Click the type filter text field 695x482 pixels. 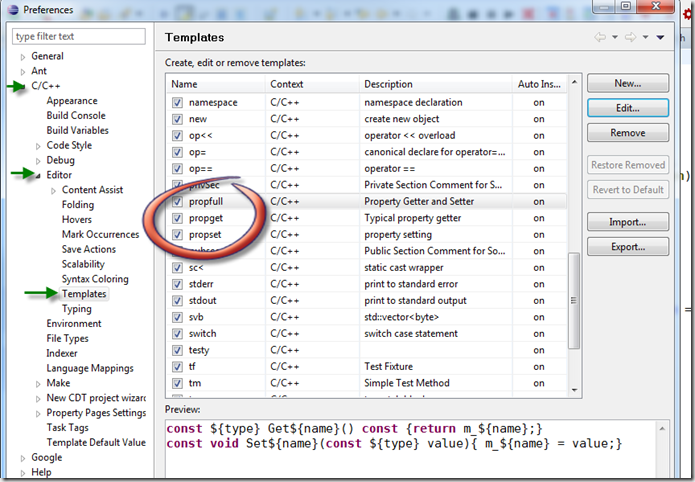pos(78,36)
